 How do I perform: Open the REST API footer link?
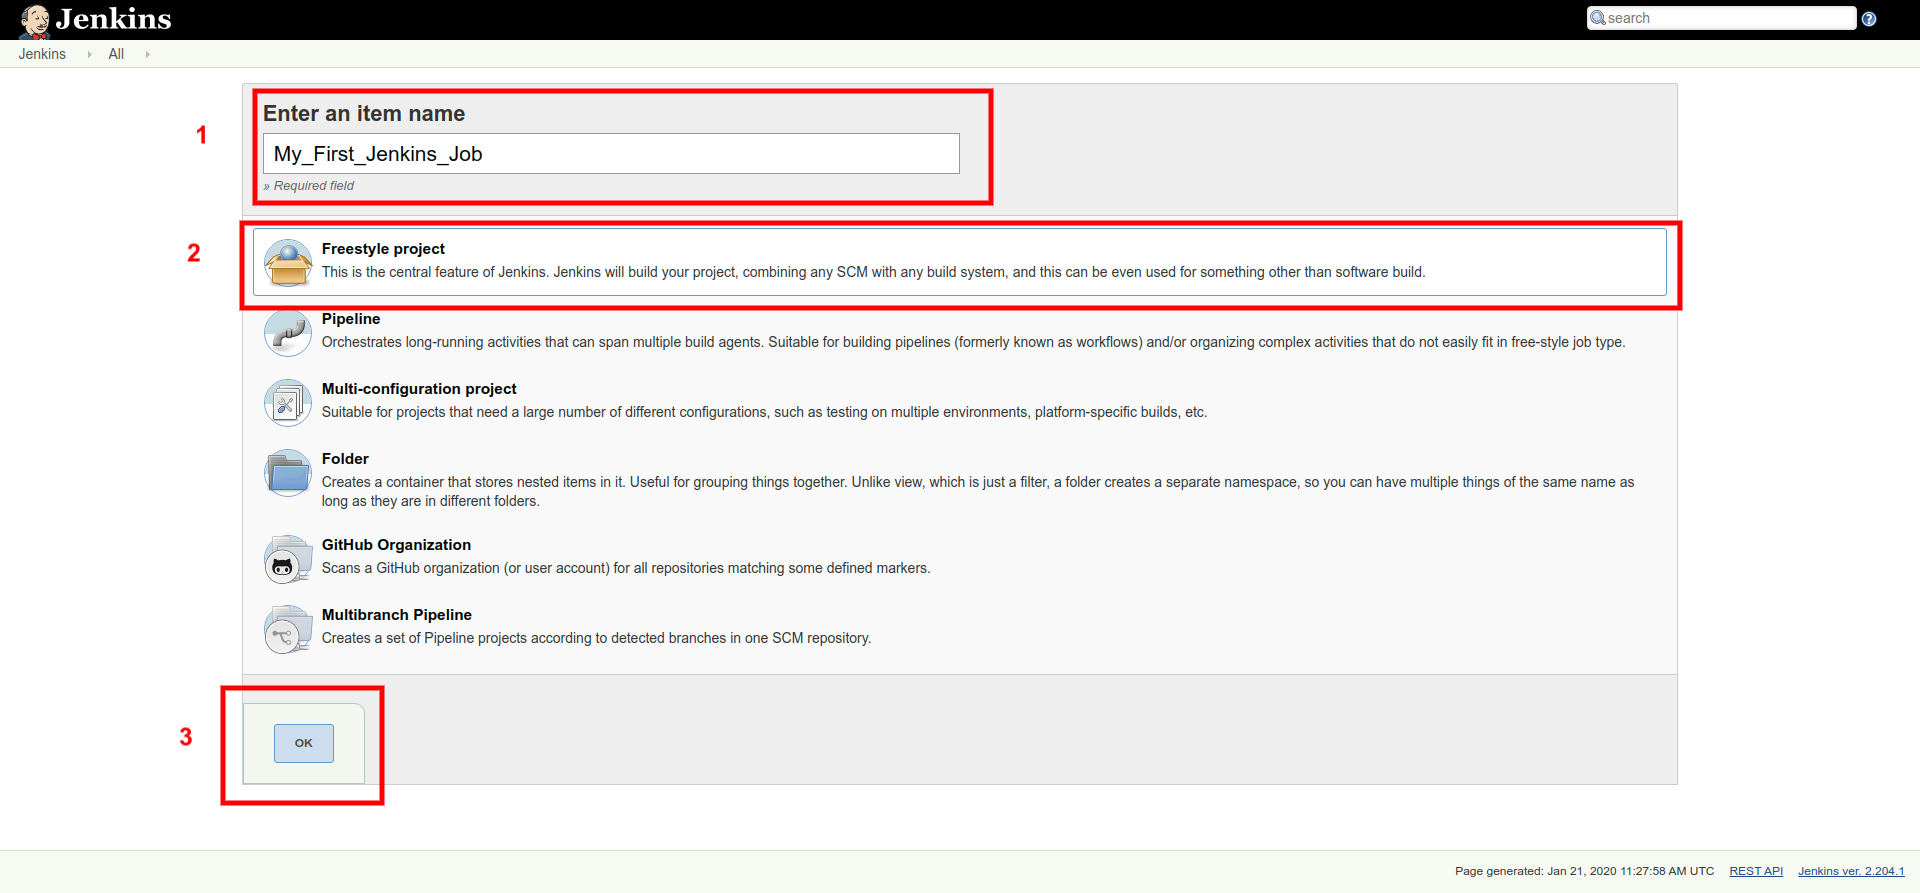1756,871
